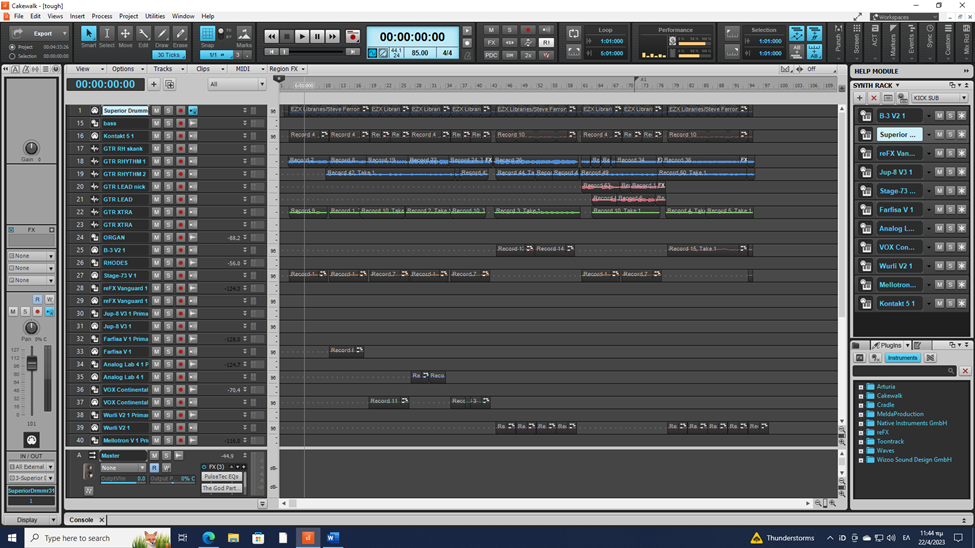Open the Export dropdown arrow

65,34
